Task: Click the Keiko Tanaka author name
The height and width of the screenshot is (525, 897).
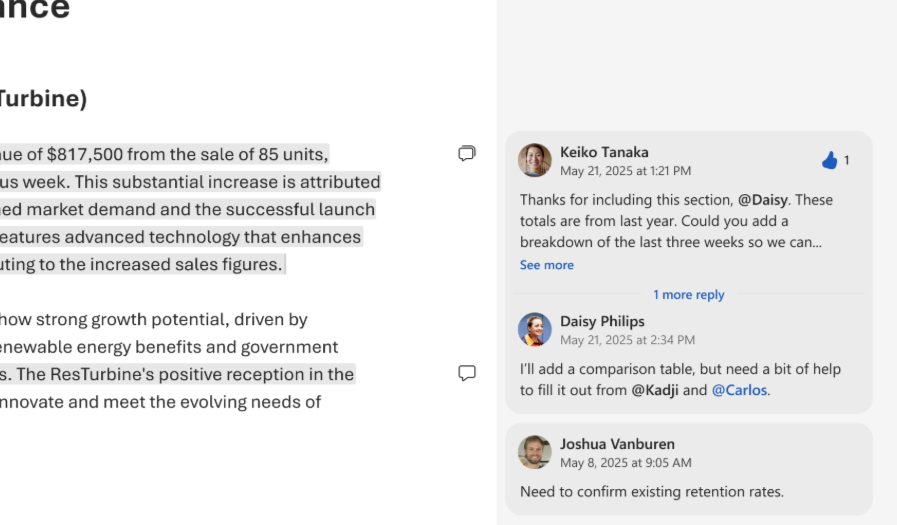Action: tap(604, 152)
